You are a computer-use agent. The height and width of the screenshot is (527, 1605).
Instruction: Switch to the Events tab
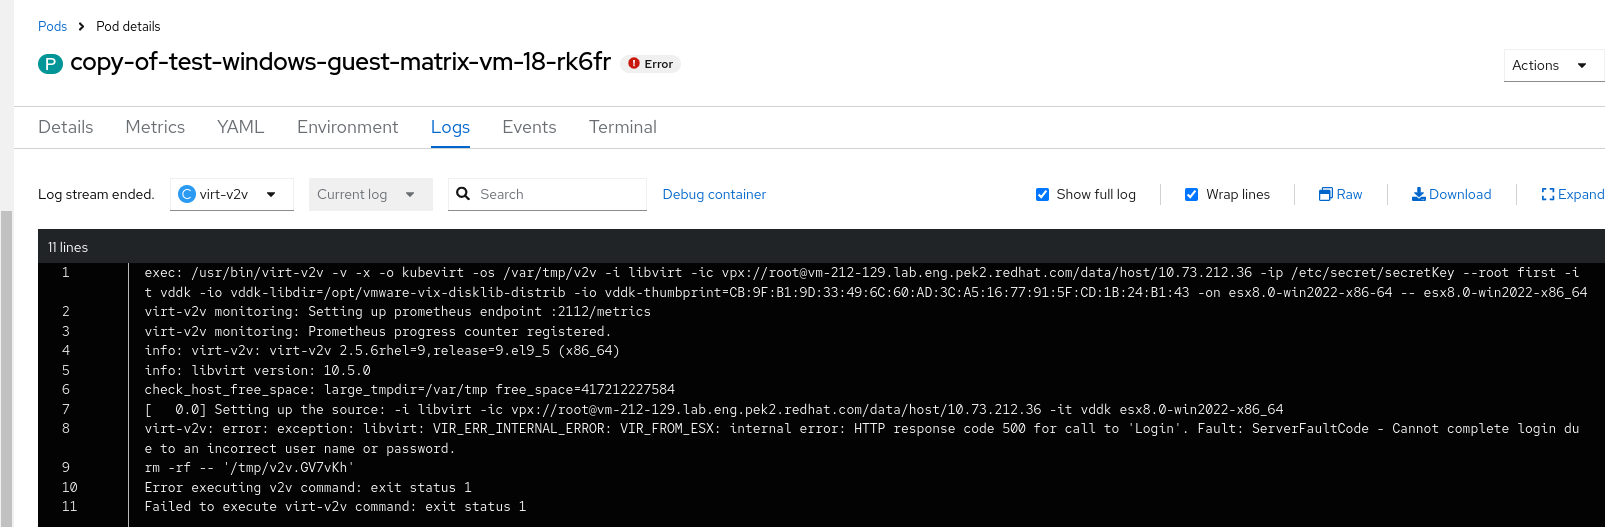point(529,127)
